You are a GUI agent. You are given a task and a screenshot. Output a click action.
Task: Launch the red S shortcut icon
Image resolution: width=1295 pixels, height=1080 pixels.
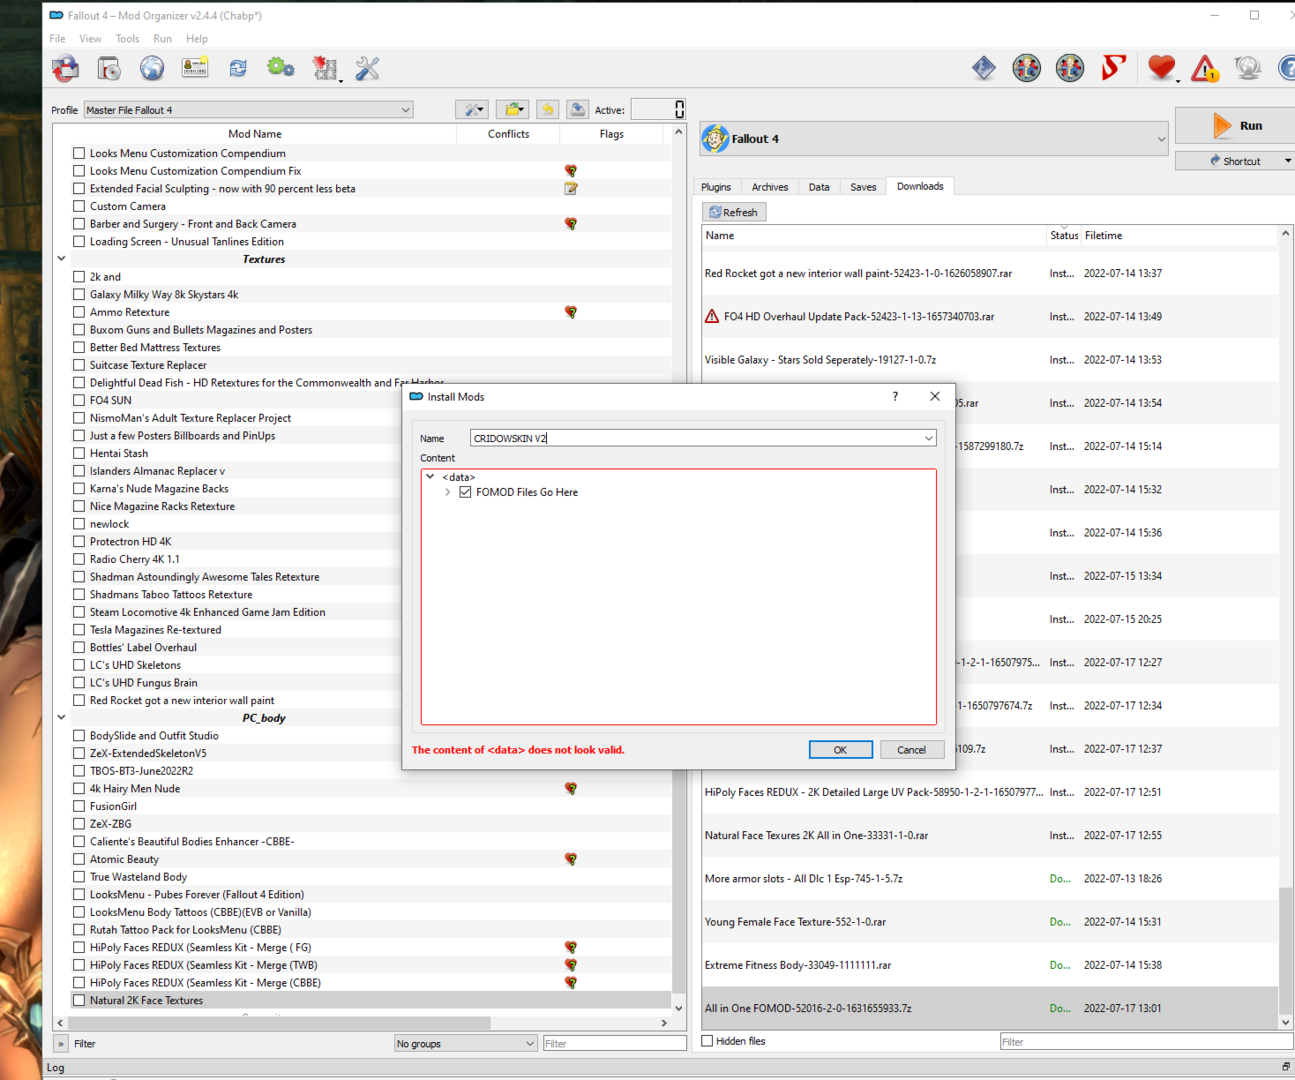(x=1113, y=68)
